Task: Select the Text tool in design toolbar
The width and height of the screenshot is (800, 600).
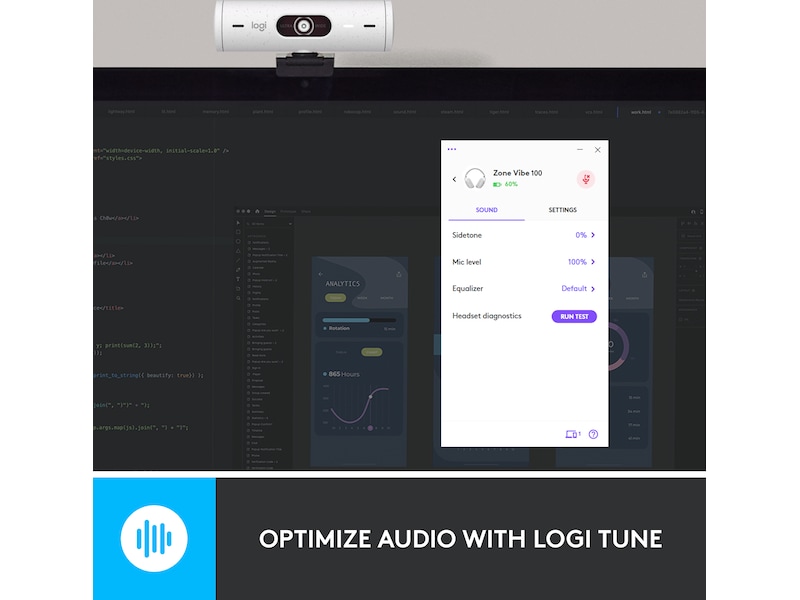Action: pos(238,278)
